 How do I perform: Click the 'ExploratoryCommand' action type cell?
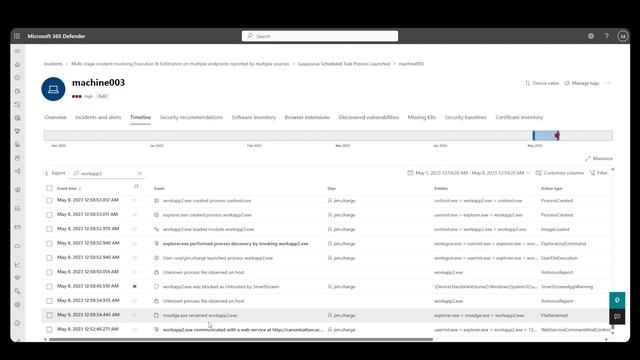[x=563, y=244]
